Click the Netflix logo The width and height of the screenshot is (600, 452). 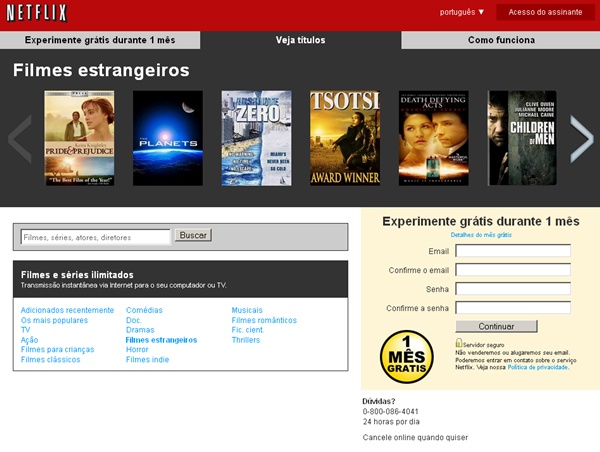[x=37, y=13]
